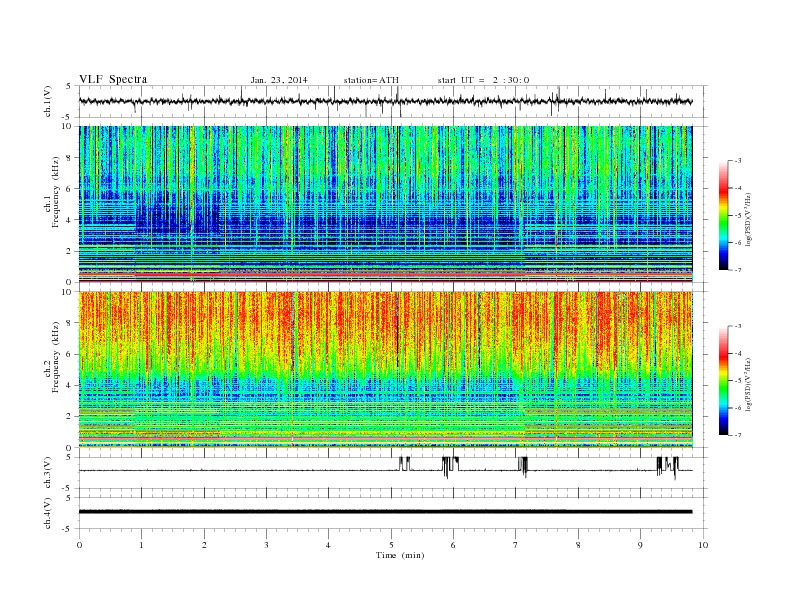792x612 pixels.
Task: Click the "ch.1(V)" waveform axis label
Action: coord(47,101)
